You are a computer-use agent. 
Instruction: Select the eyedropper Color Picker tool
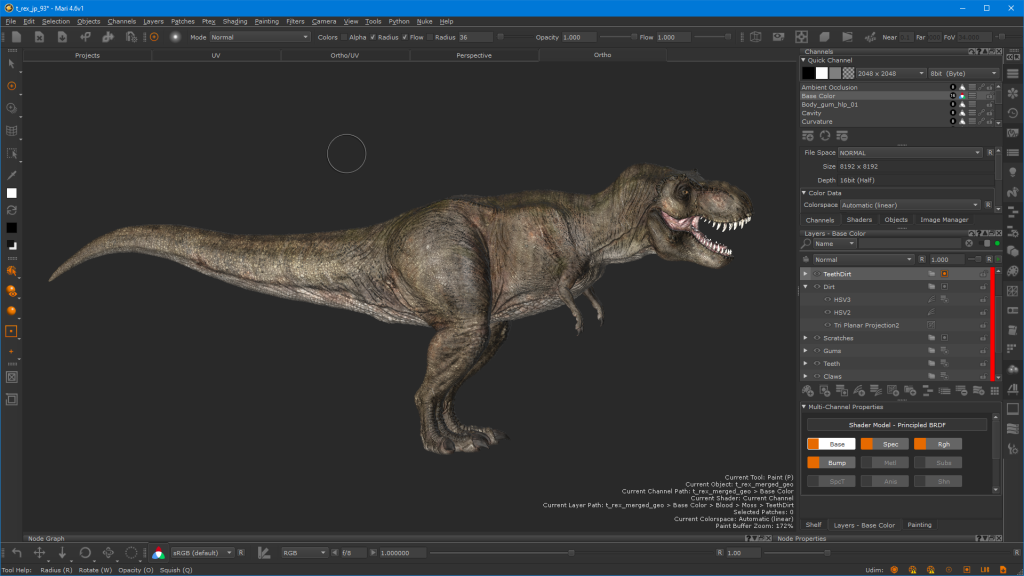click(x=12, y=174)
